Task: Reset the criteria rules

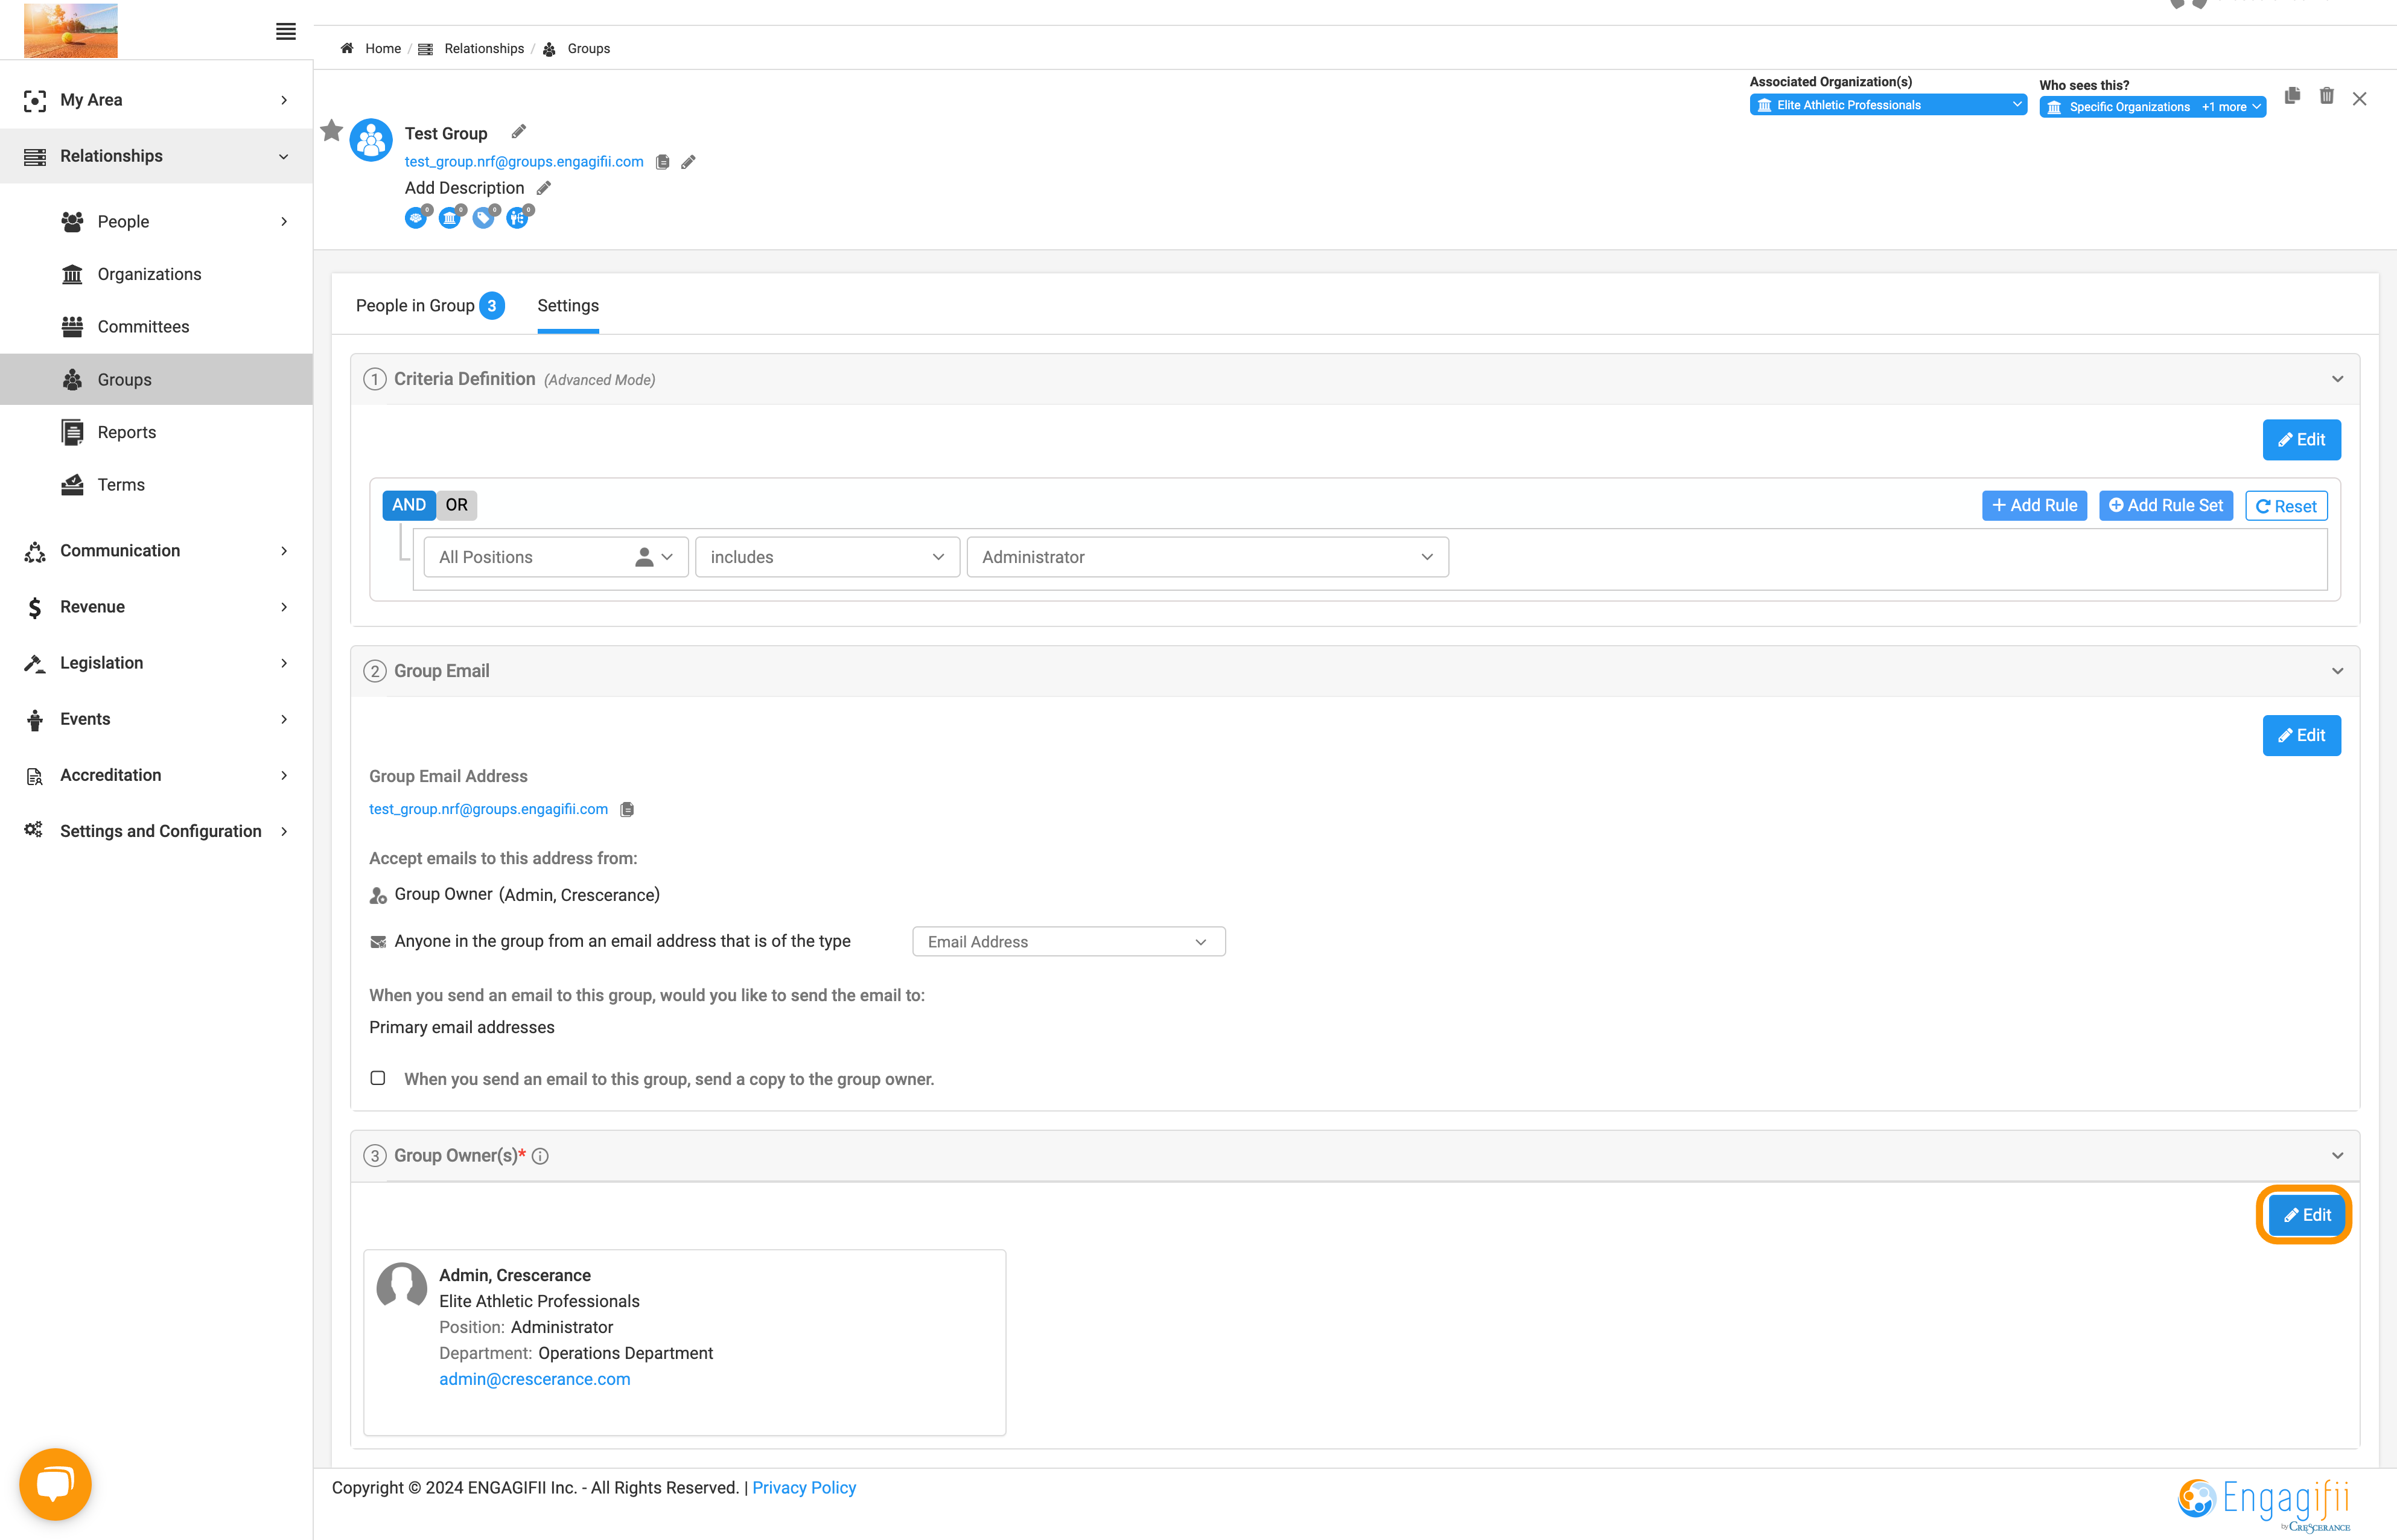Action: coord(2286,506)
